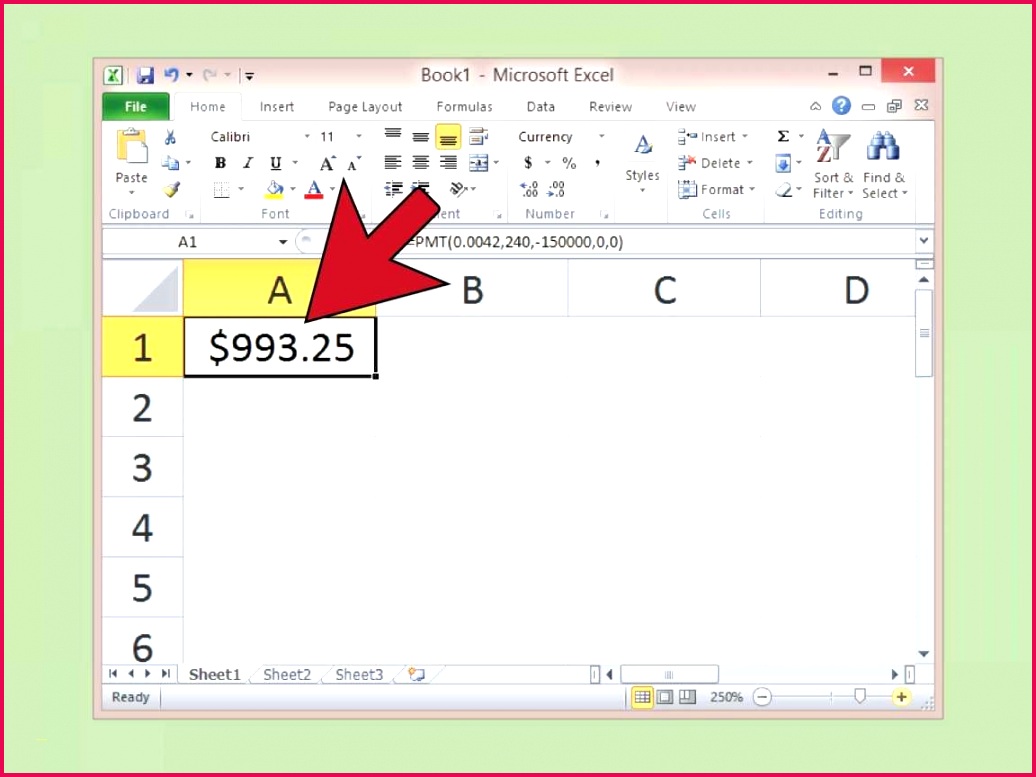Open the Page Layout tab

(365, 106)
